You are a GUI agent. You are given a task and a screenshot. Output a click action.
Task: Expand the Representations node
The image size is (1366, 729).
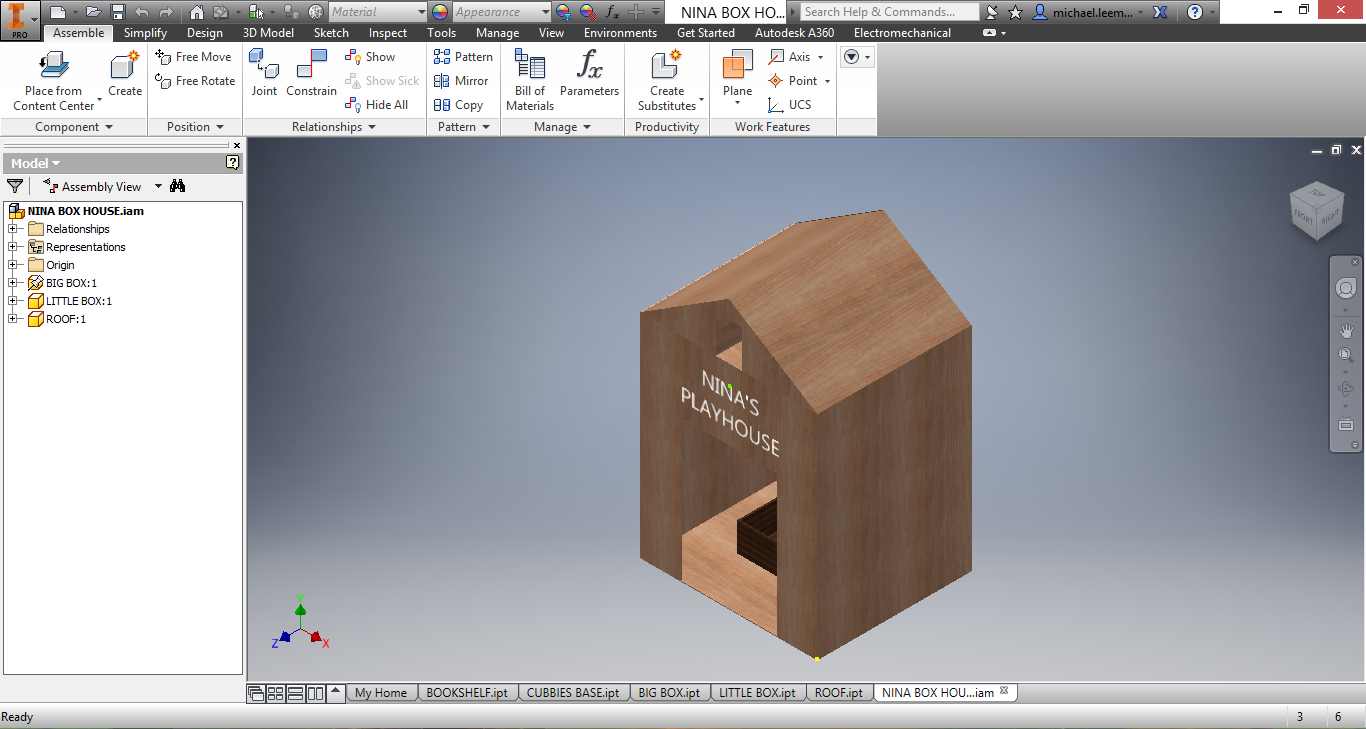click(13, 247)
